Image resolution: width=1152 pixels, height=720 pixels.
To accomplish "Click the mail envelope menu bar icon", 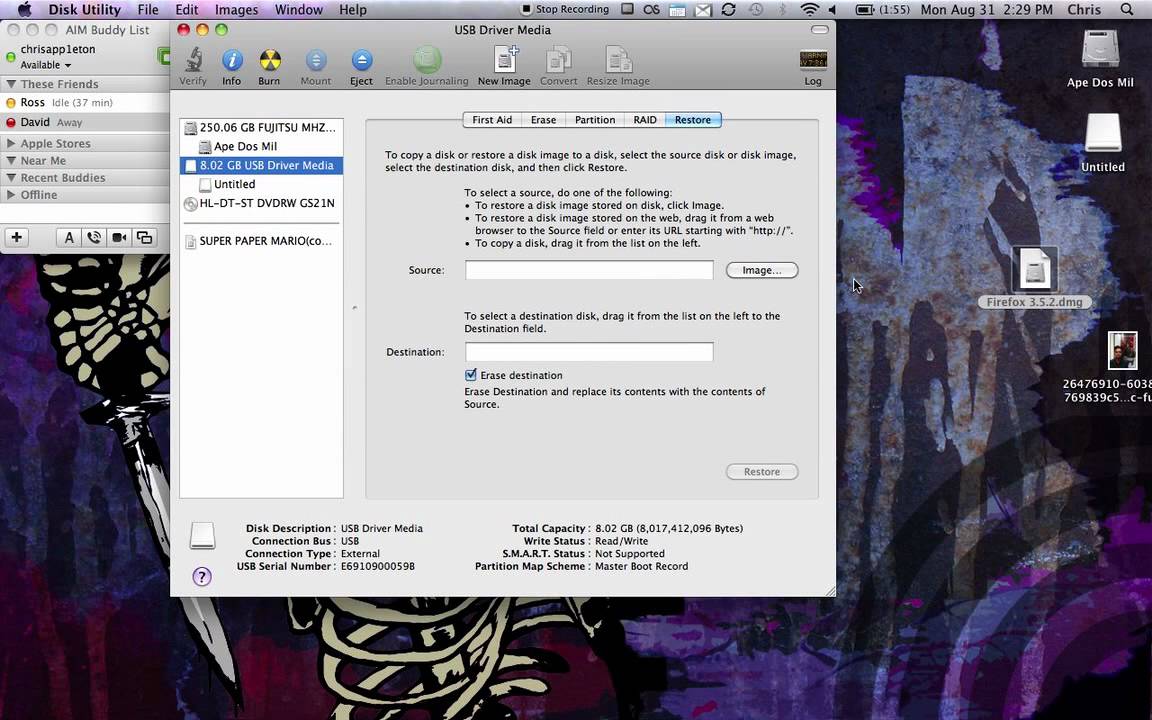I will pos(704,10).
